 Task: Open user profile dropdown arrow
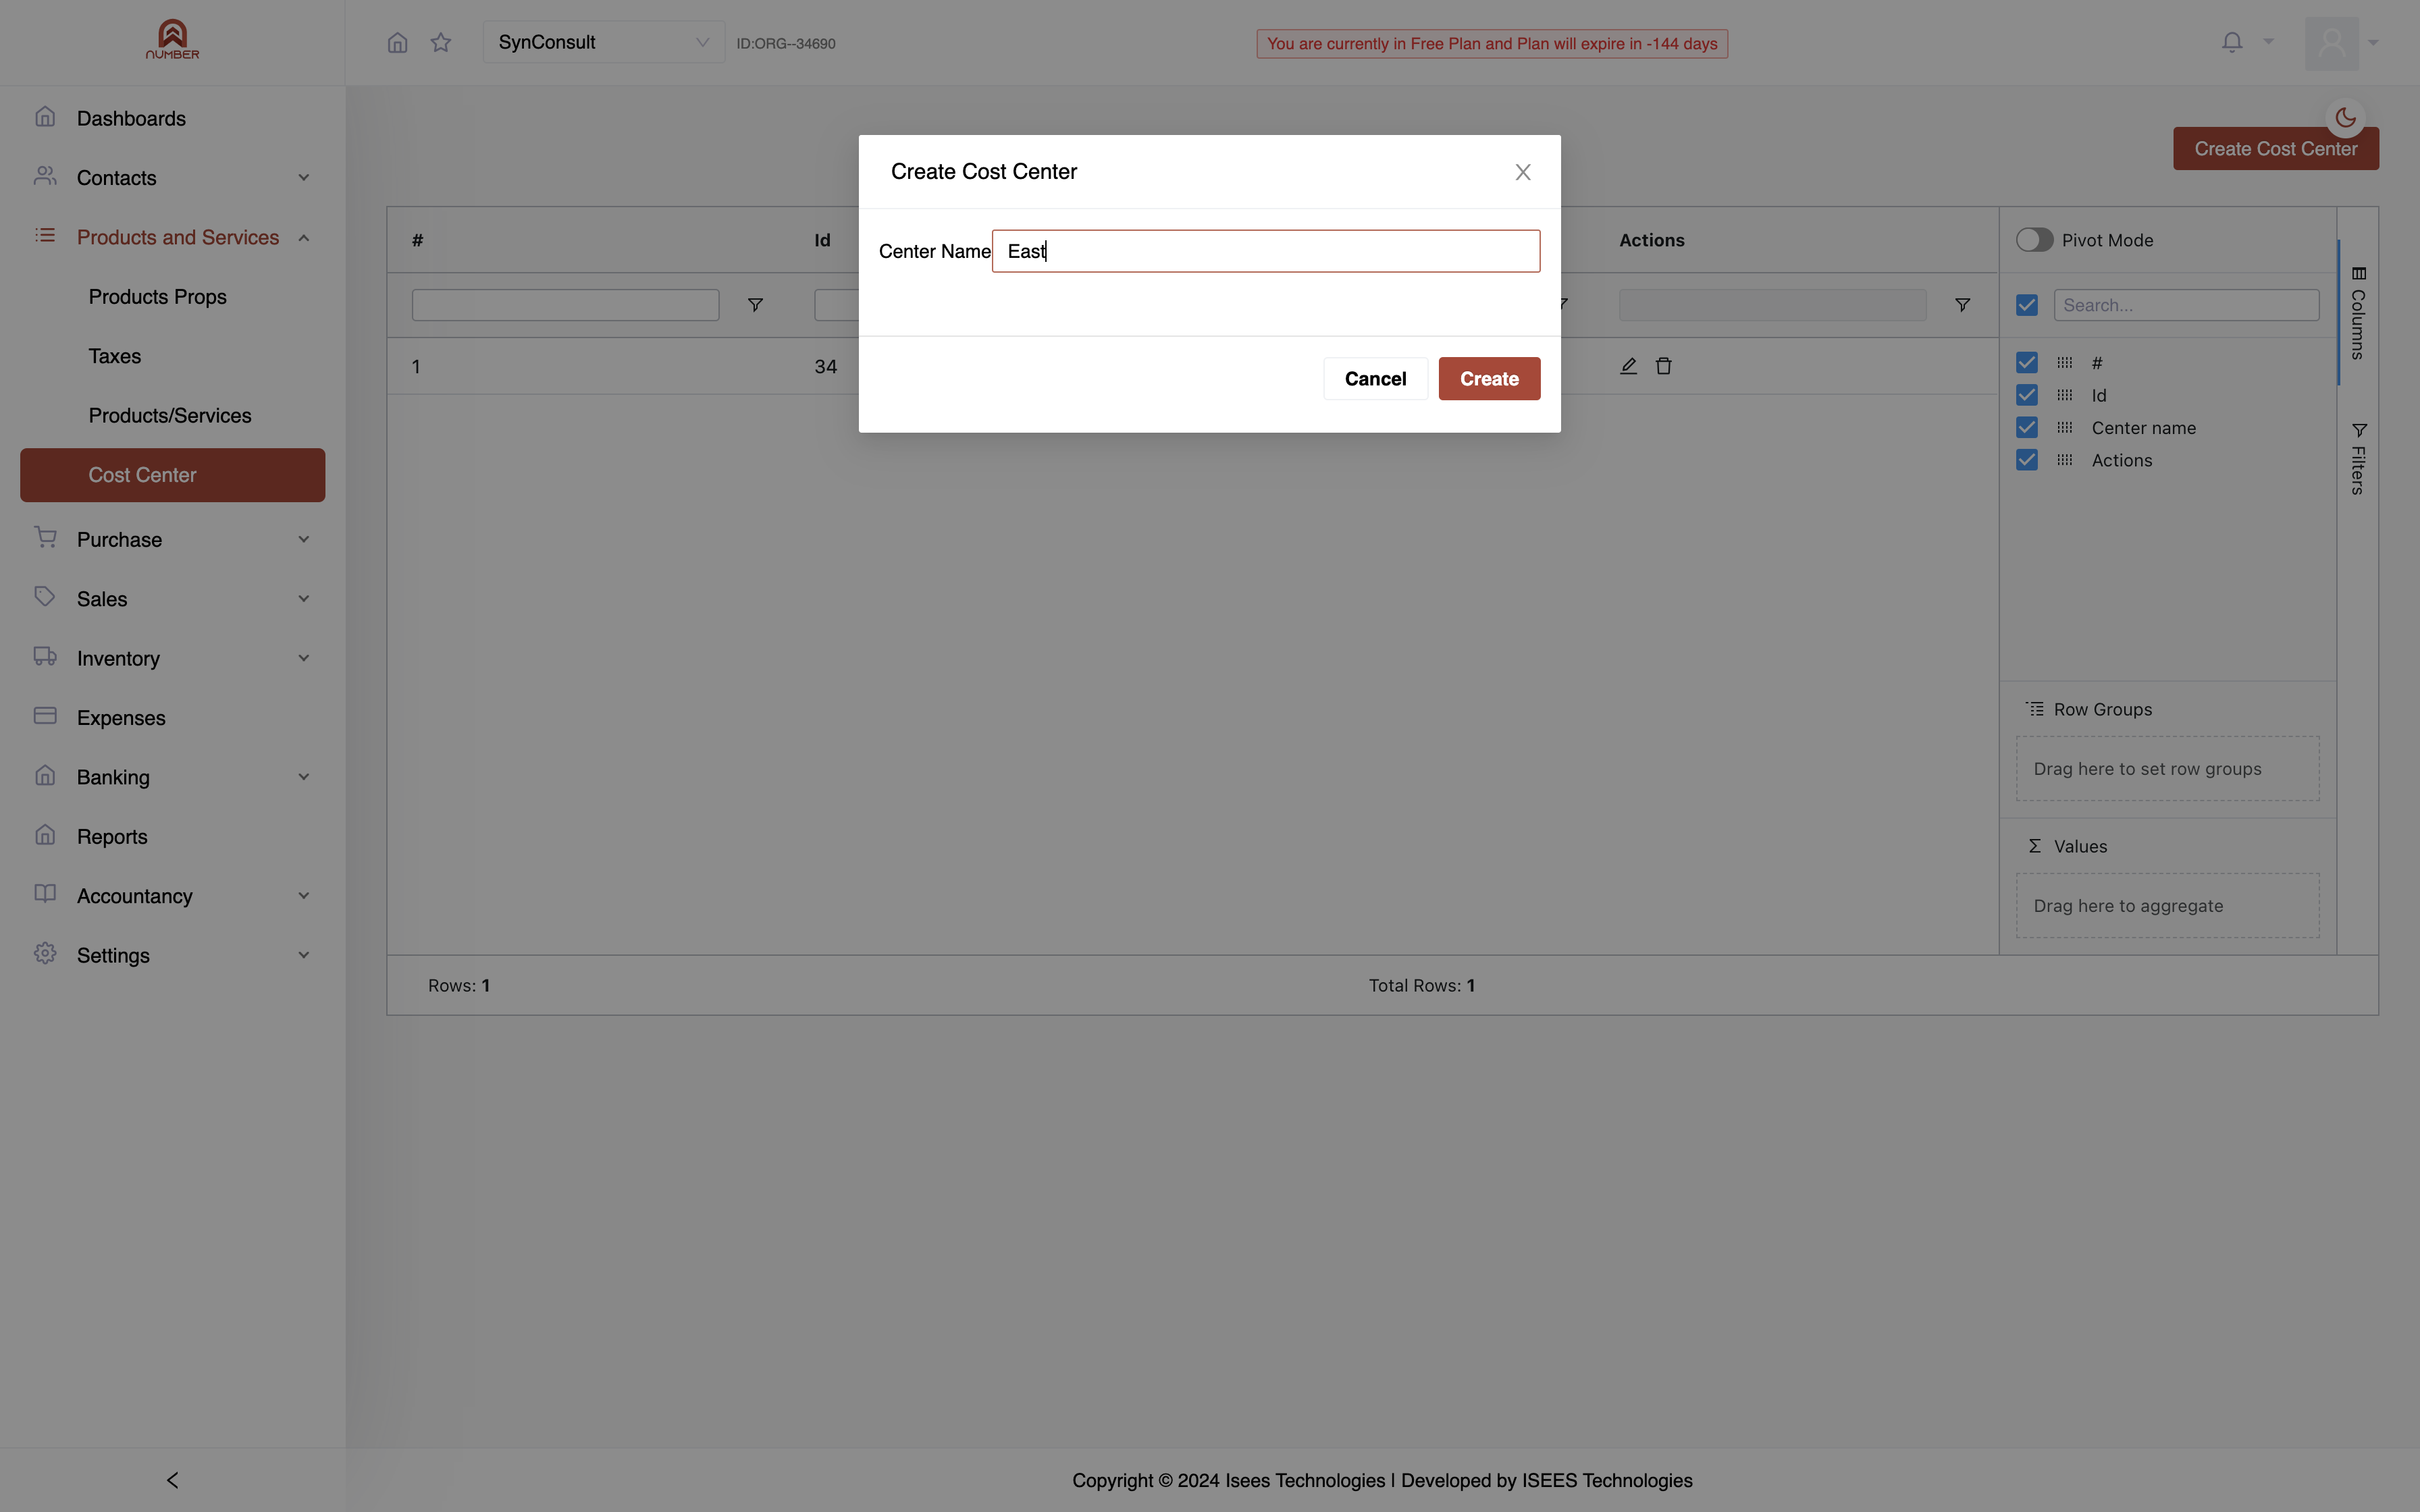coord(2373,43)
